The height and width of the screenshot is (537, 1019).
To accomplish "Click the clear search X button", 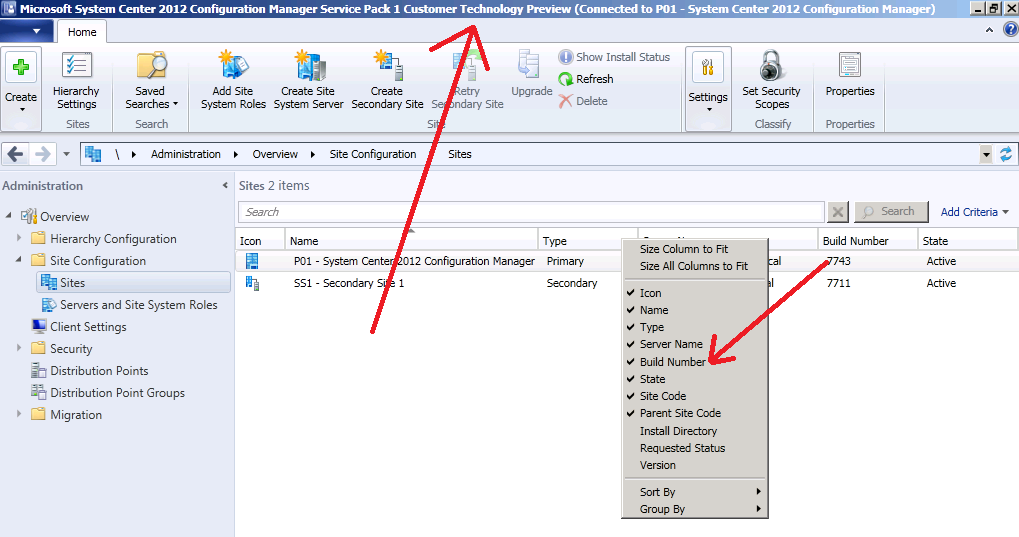I will point(838,212).
